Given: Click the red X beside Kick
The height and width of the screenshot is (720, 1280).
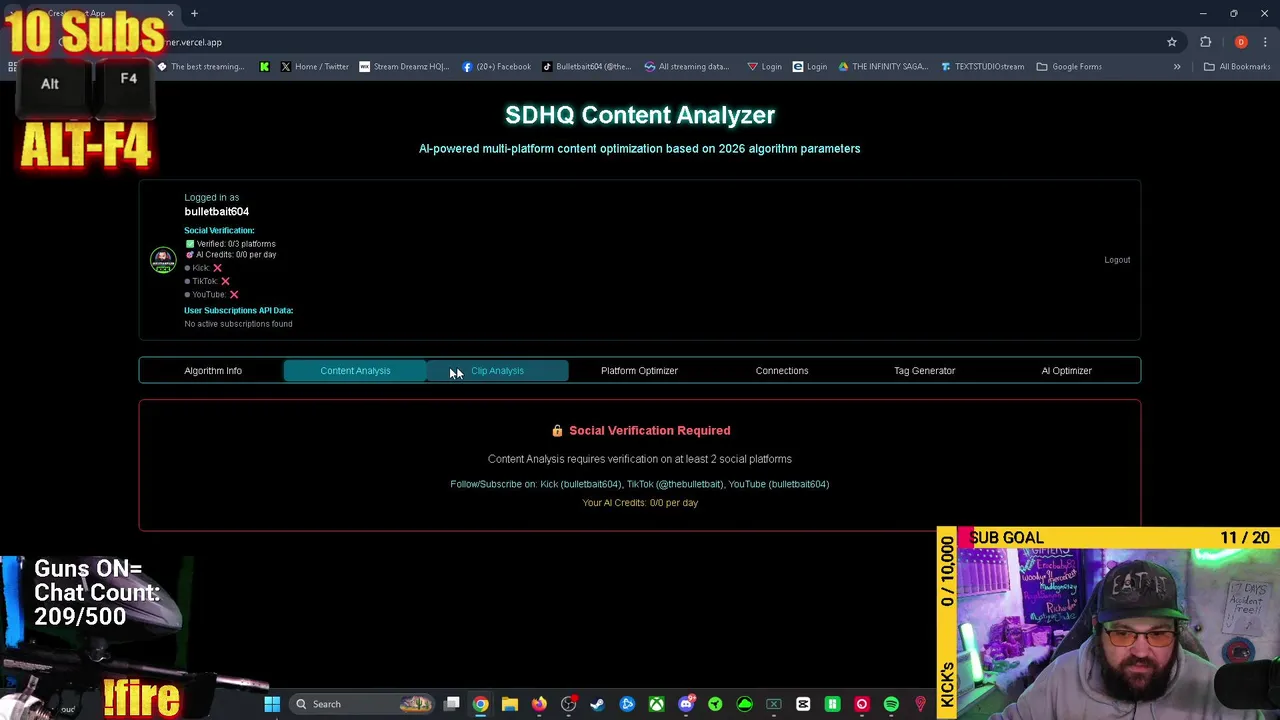Looking at the screenshot, I should (217, 268).
